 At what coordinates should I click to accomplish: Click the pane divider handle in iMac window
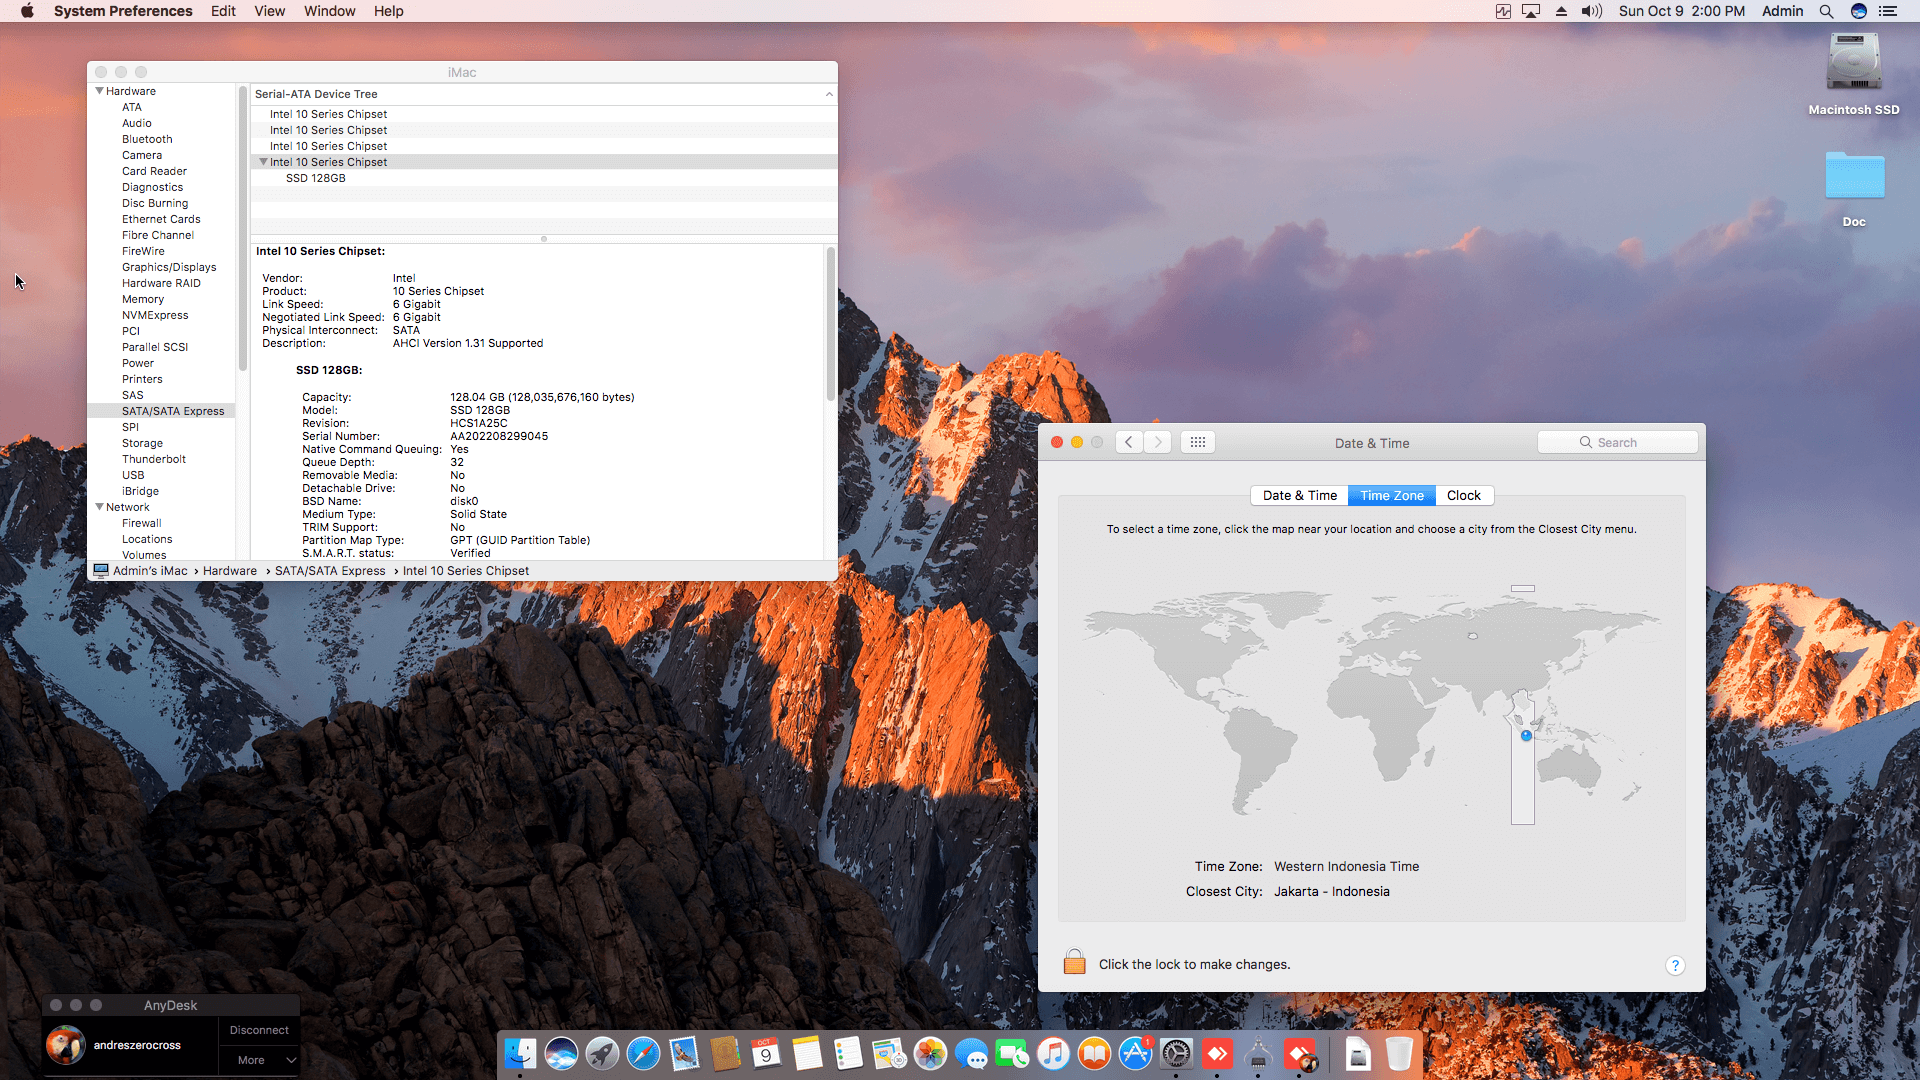544,239
